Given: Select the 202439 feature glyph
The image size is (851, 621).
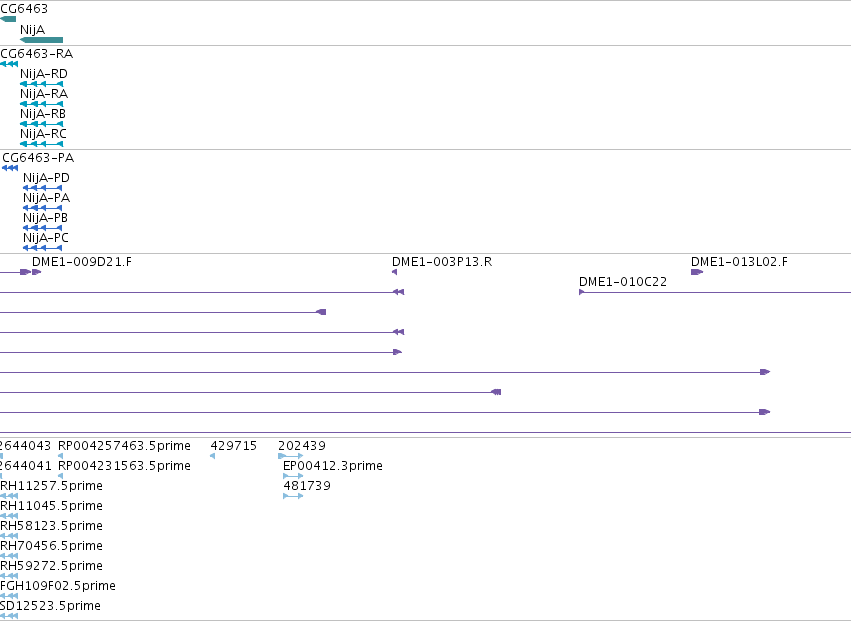Looking at the screenshot, I should click(x=290, y=457).
